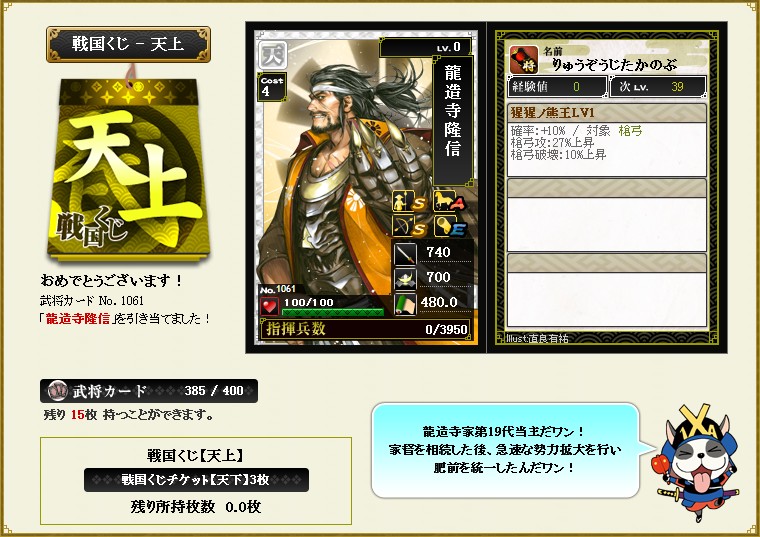The width and height of the screenshot is (760, 537).
Task: Click the siege weapon aptitude E icon
Action: tap(449, 226)
